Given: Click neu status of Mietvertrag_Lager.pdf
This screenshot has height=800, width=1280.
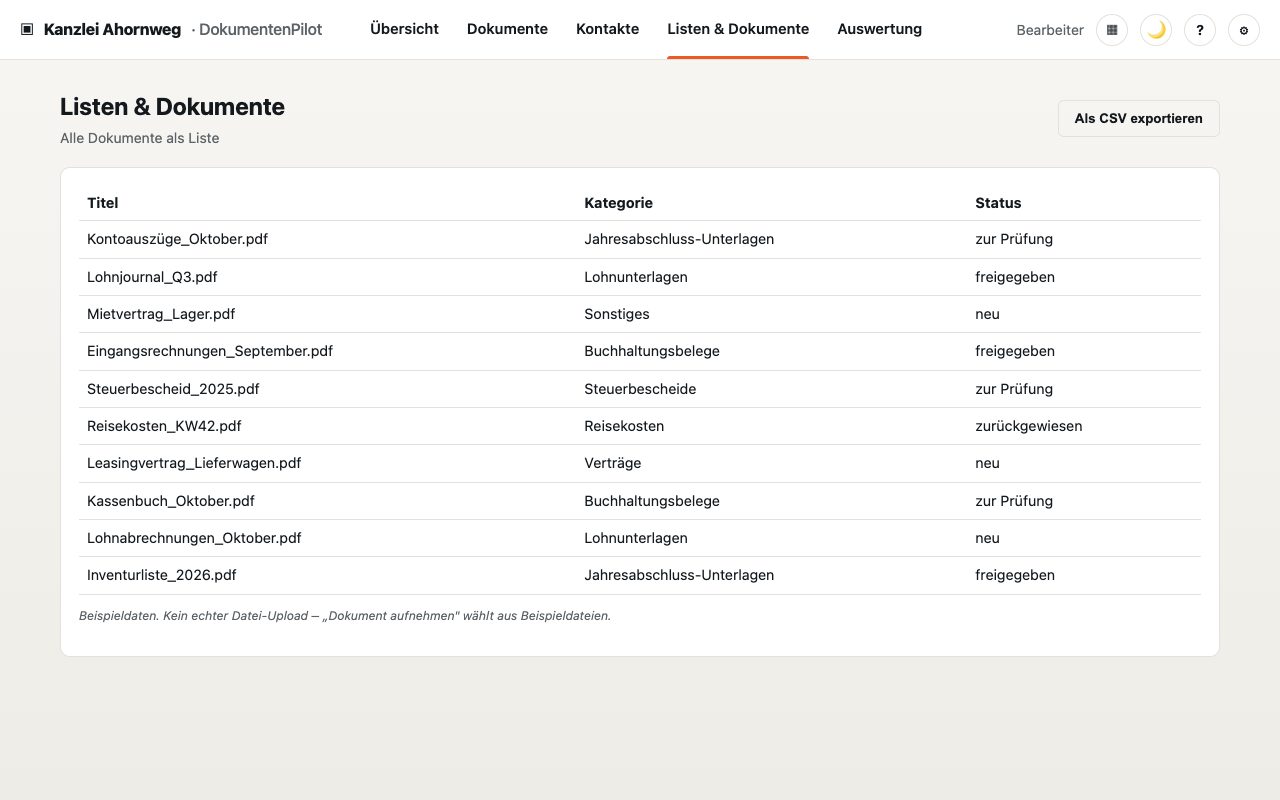Looking at the screenshot, I should (988, 314).
